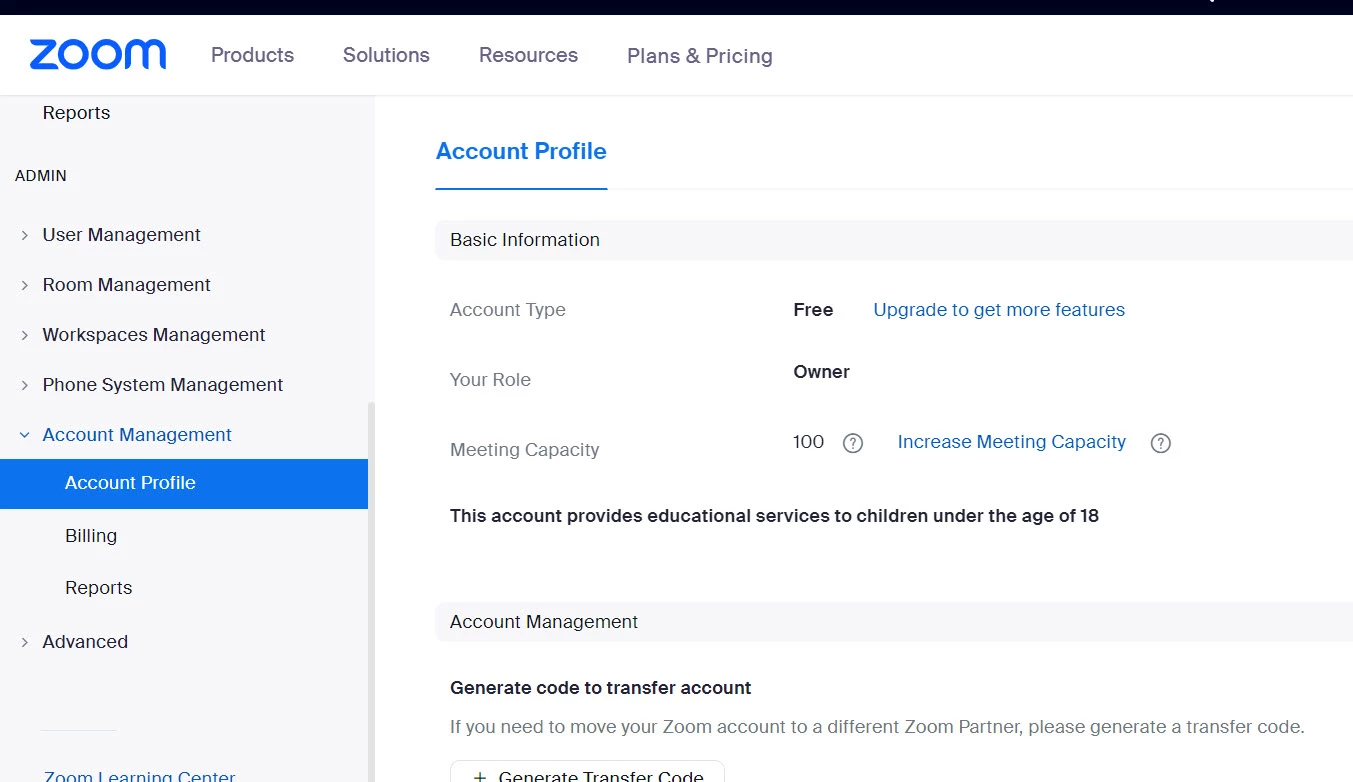The height and width of the screenshot is (782, 1353).
Task: Click the transfer code description text
Action: click(877, 727)
